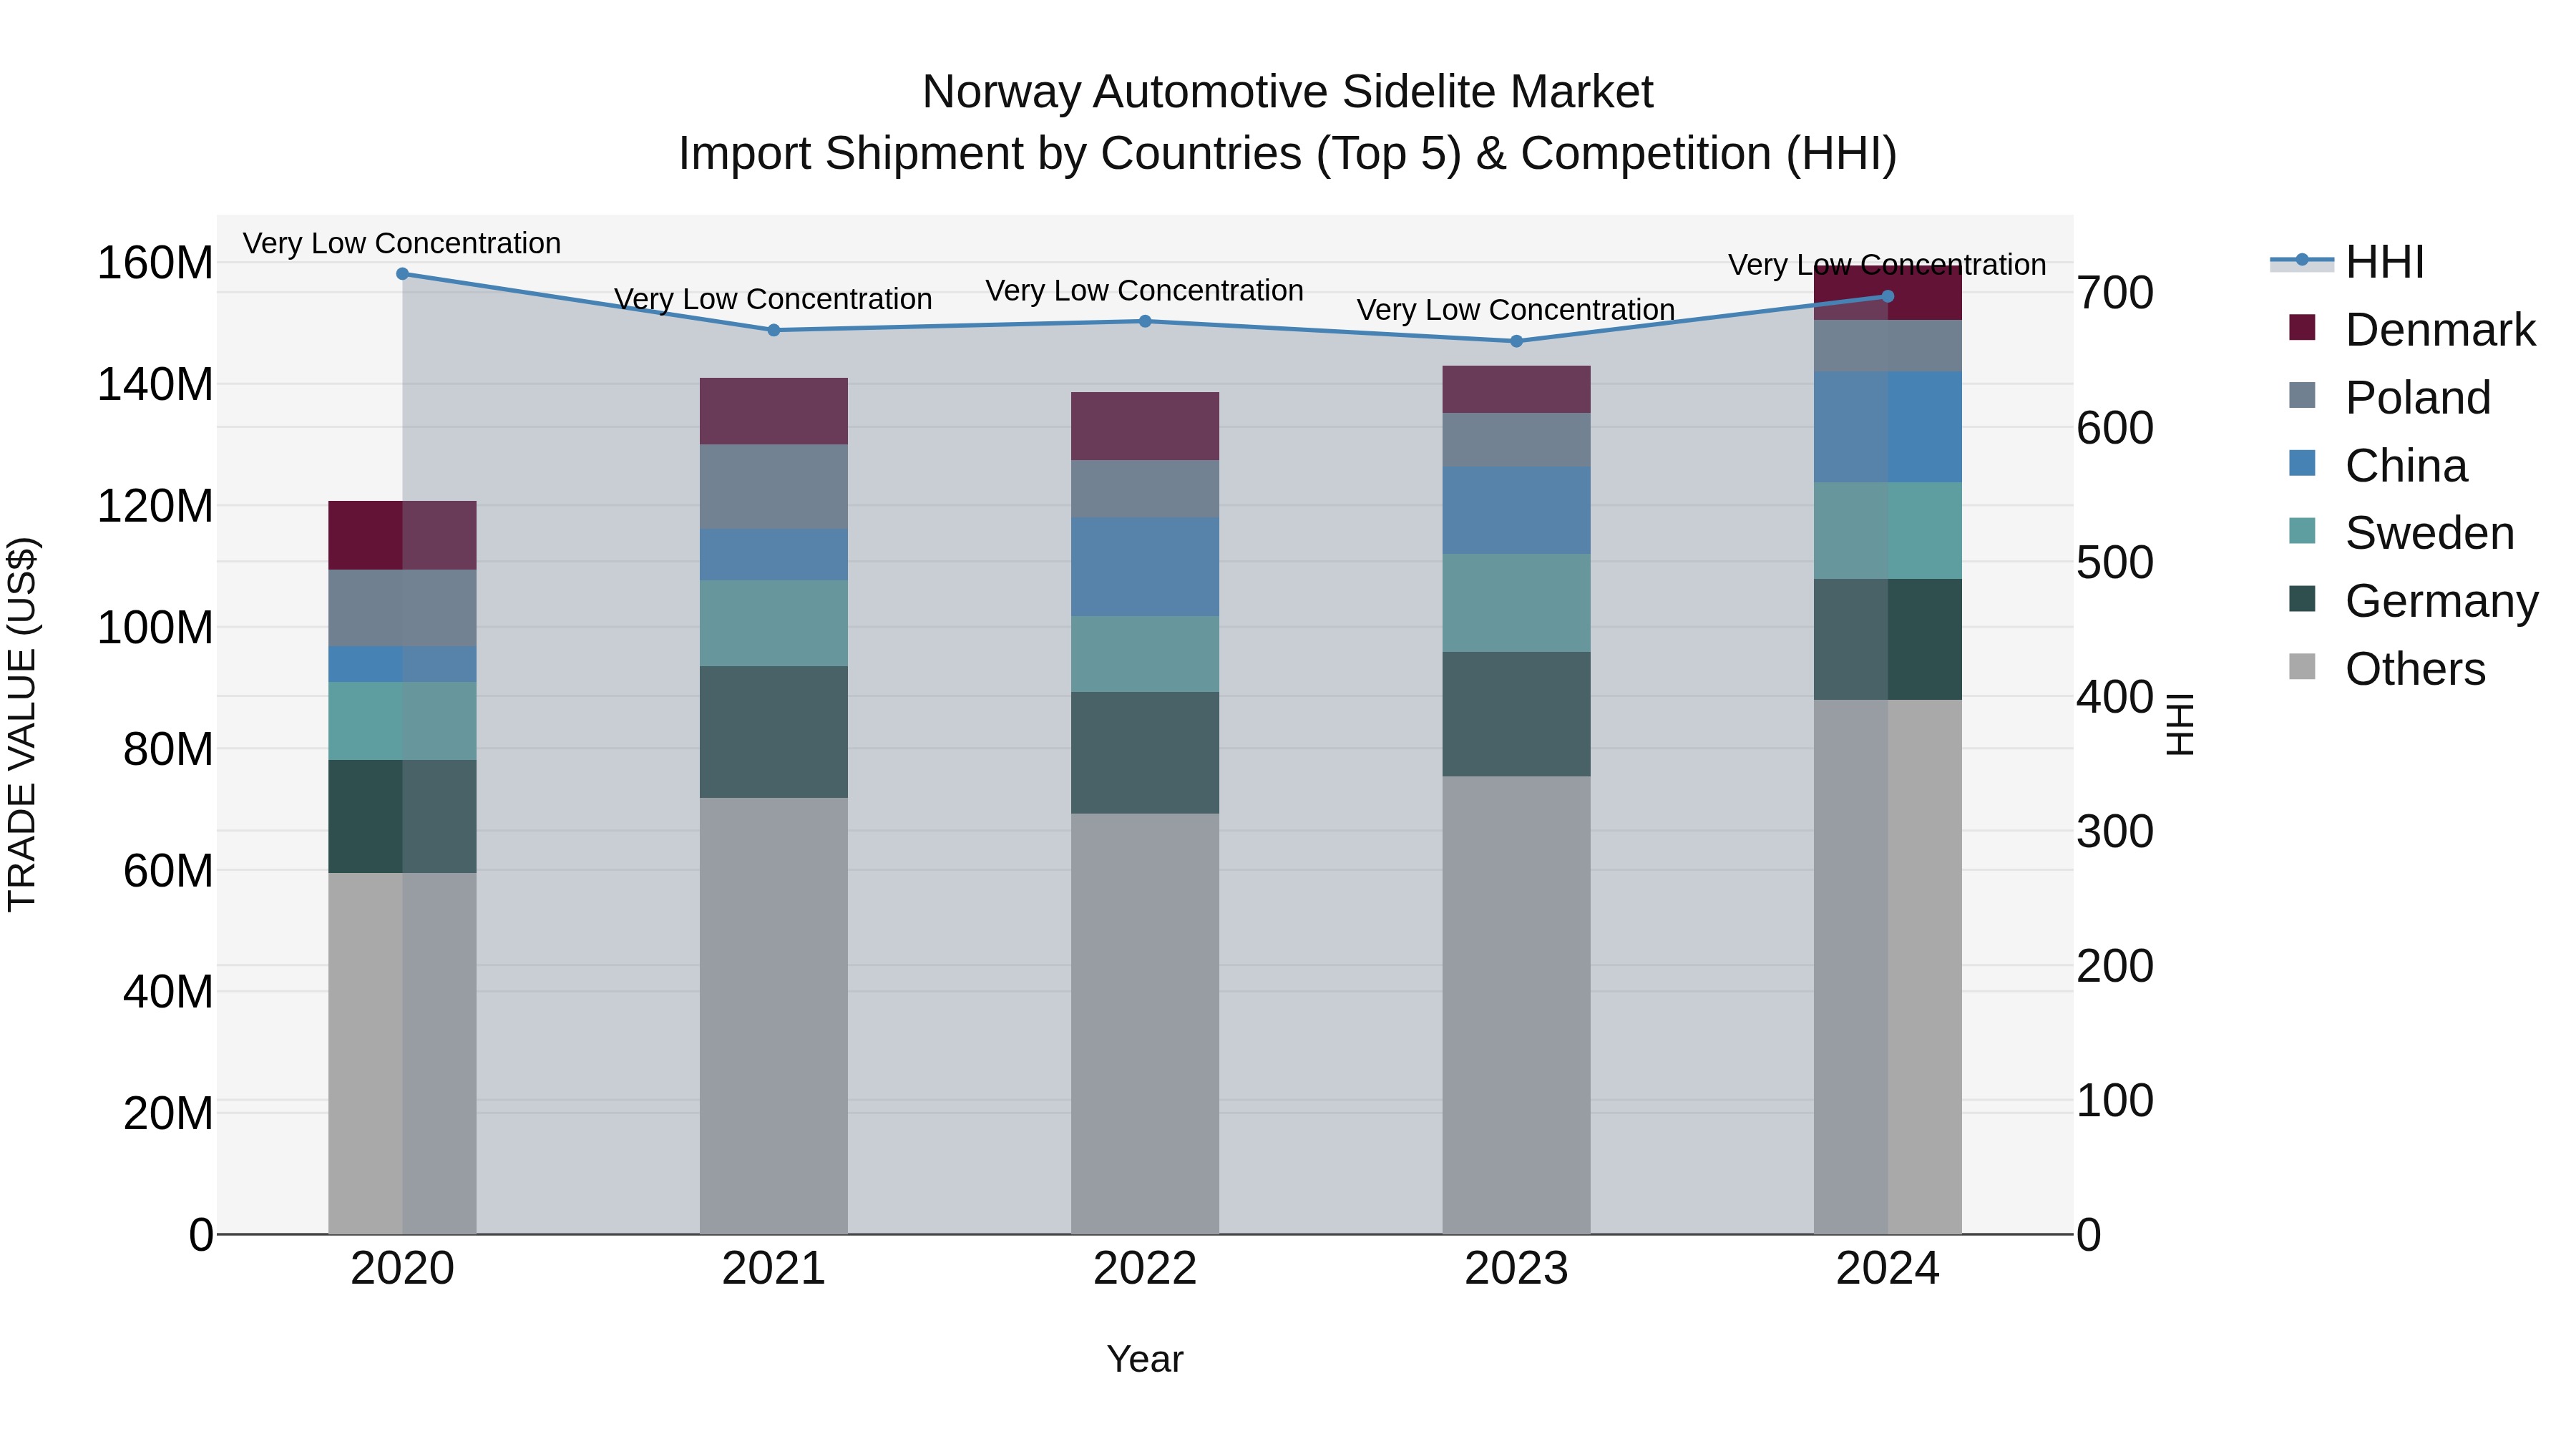Click the China segment of the 2021 bar
2576x1449 pixels.
point(774,555)
